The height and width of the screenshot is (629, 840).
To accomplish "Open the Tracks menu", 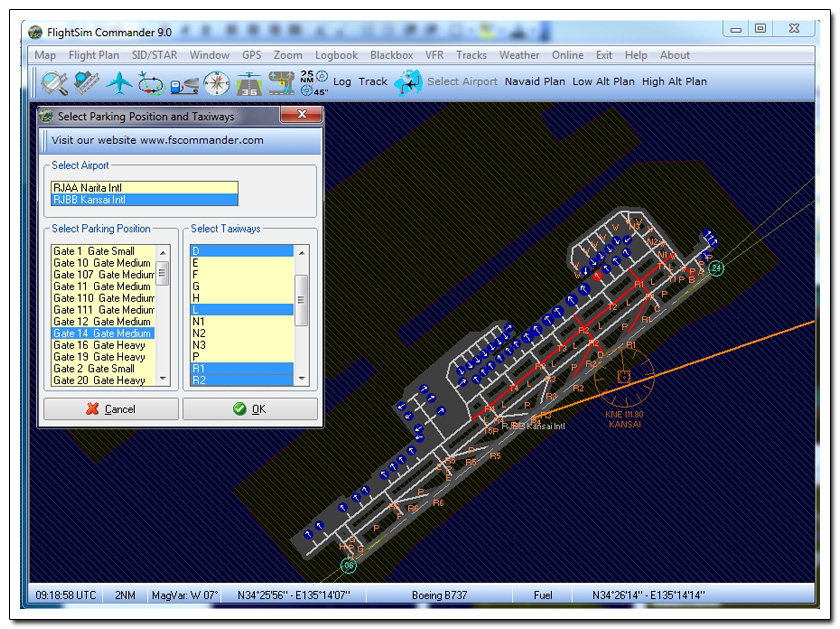I will (471, 55).
